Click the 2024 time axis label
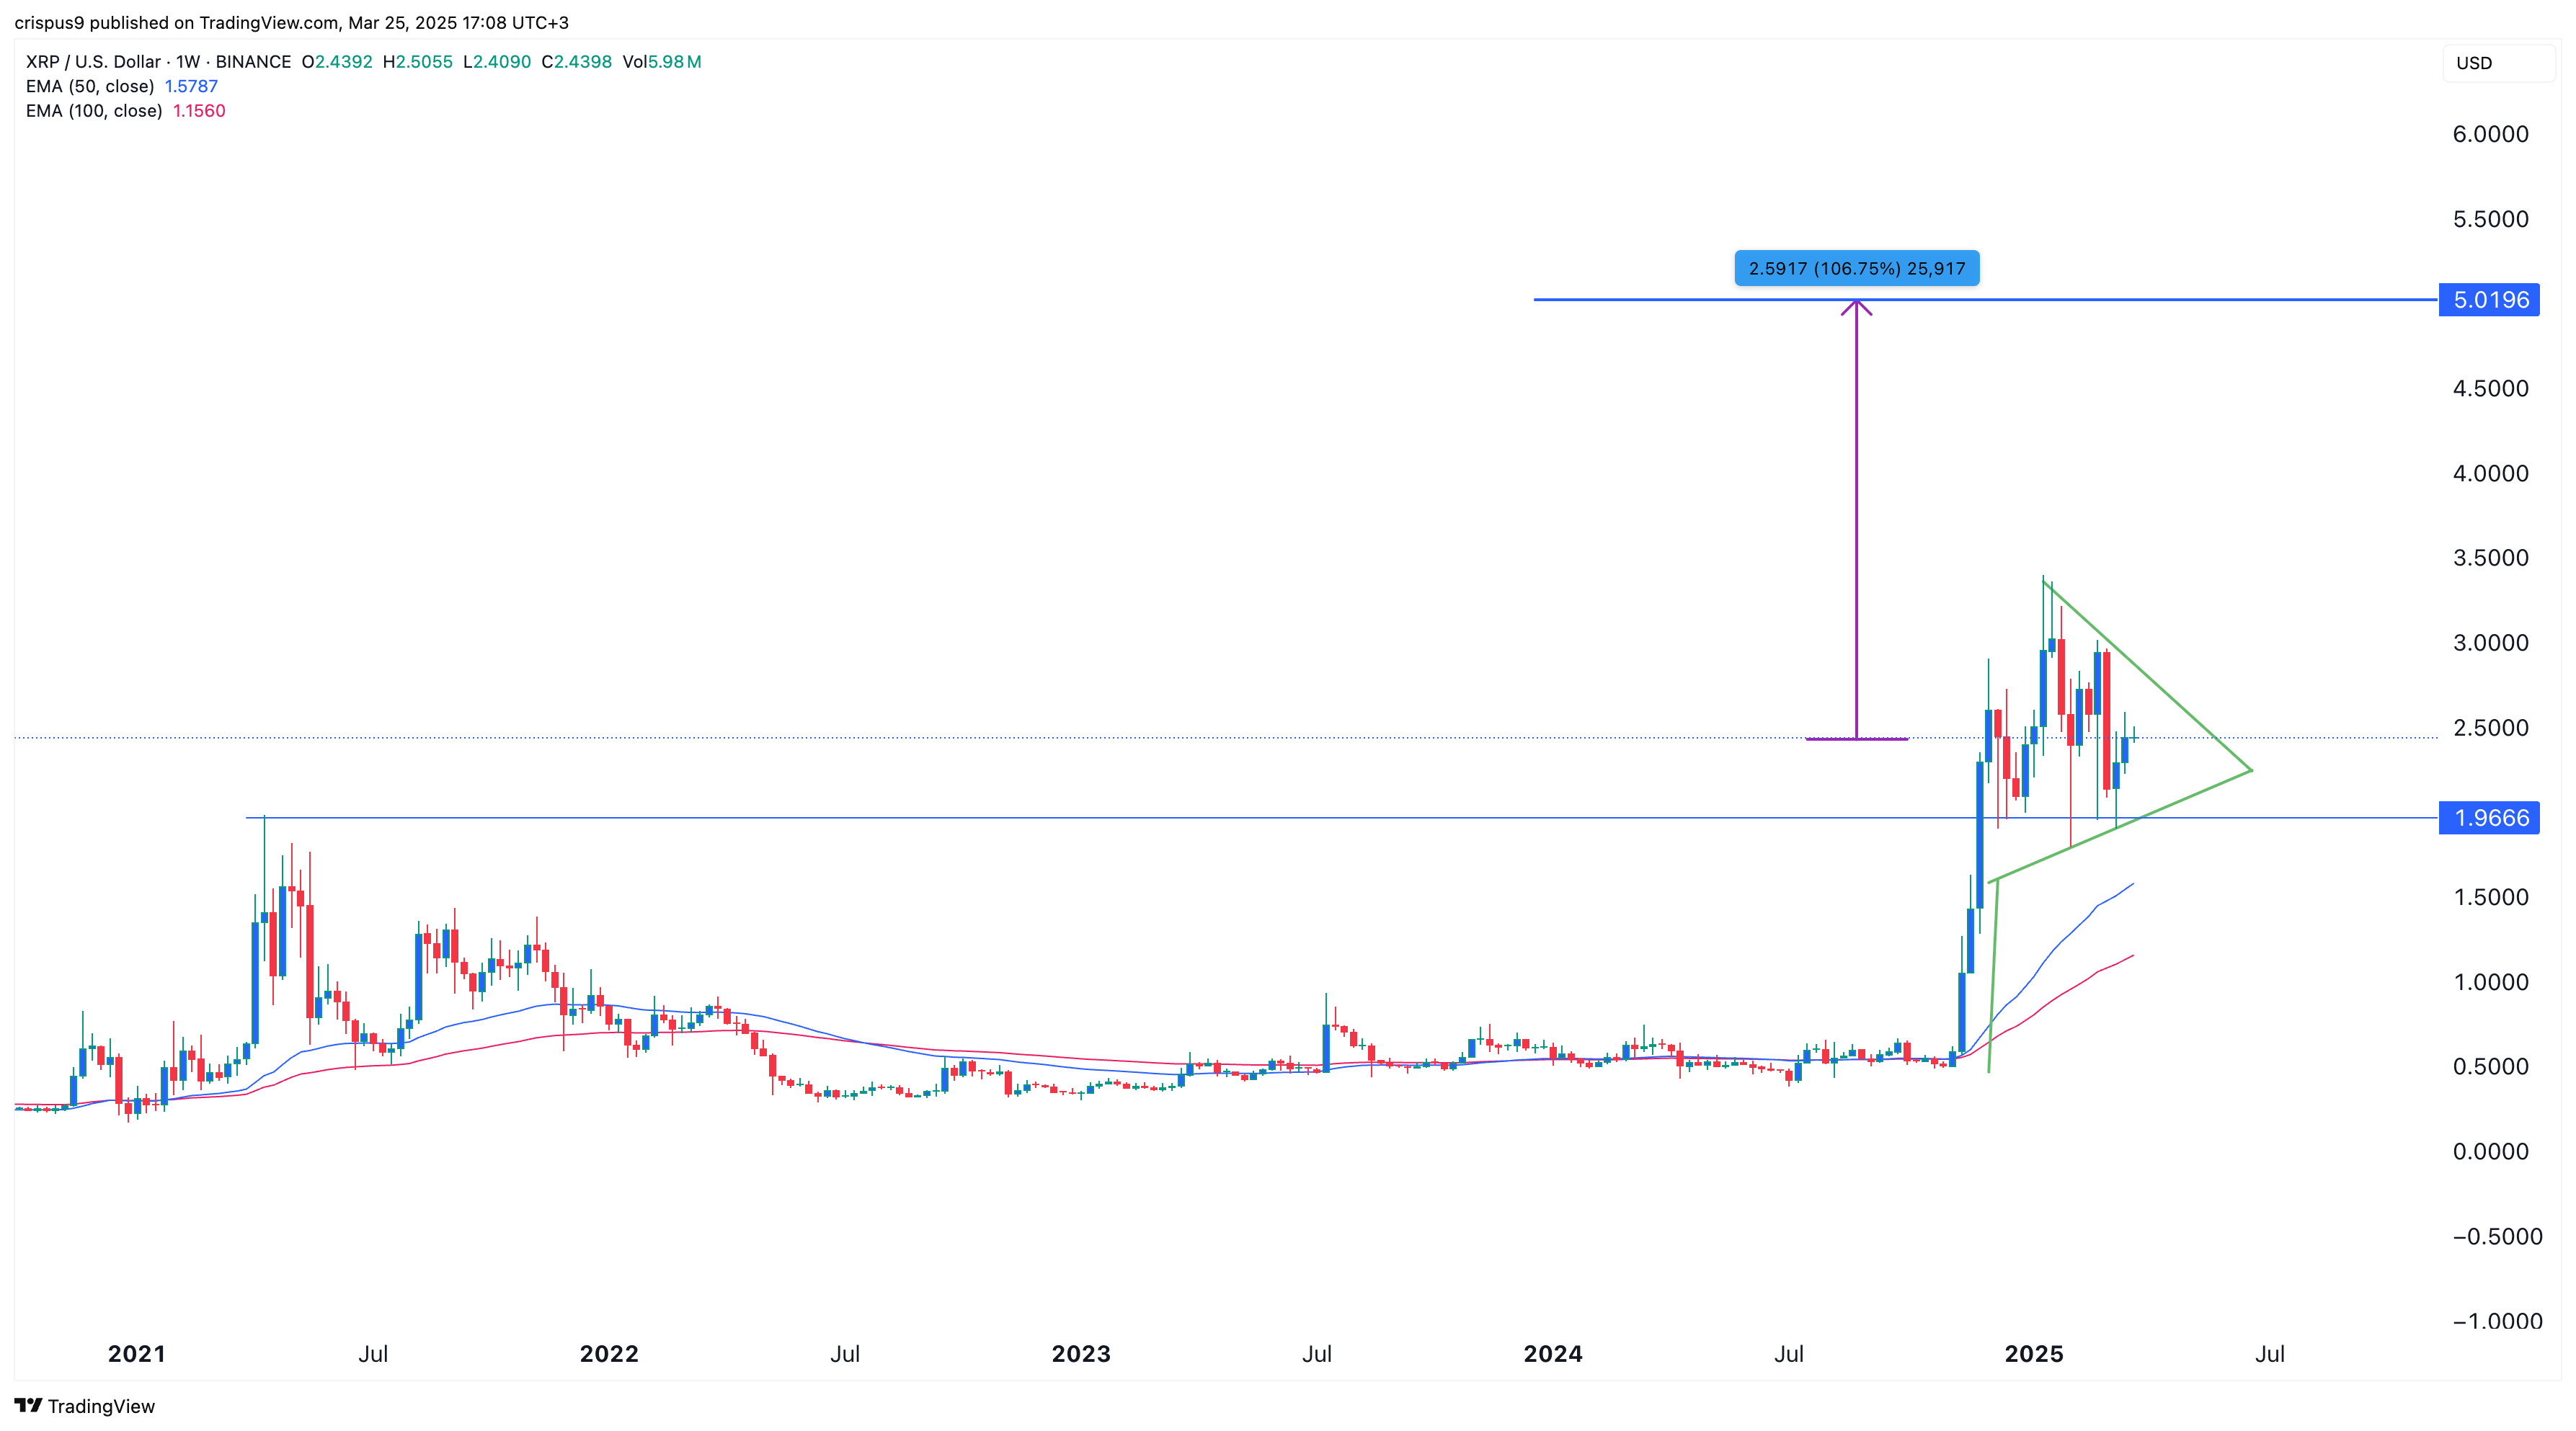 point(1553,1354)
